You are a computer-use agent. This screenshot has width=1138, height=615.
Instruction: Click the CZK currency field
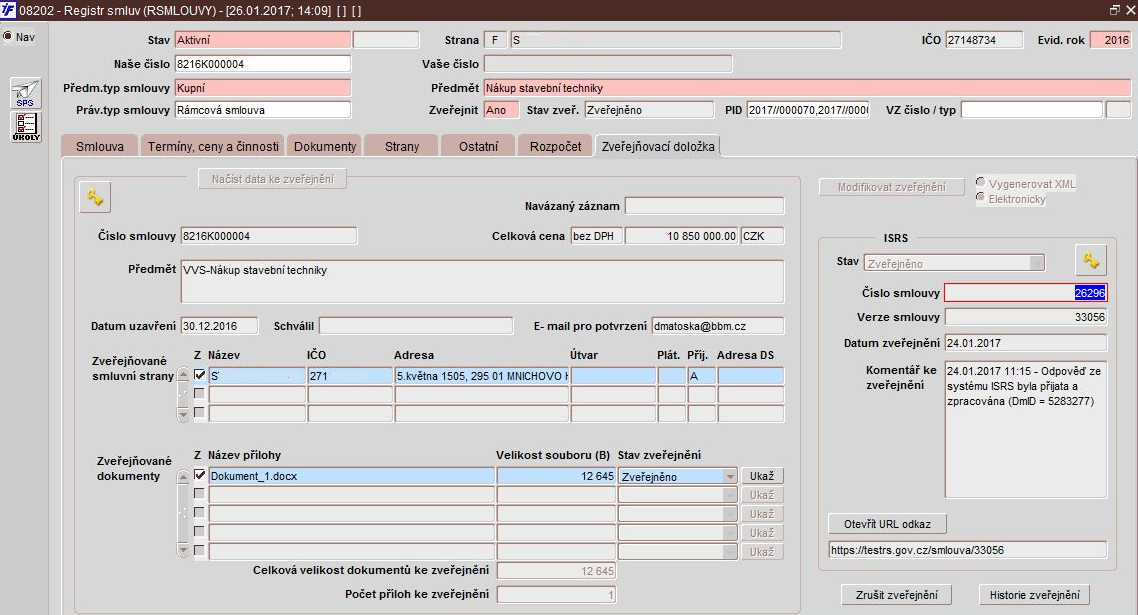click(762, 236)
